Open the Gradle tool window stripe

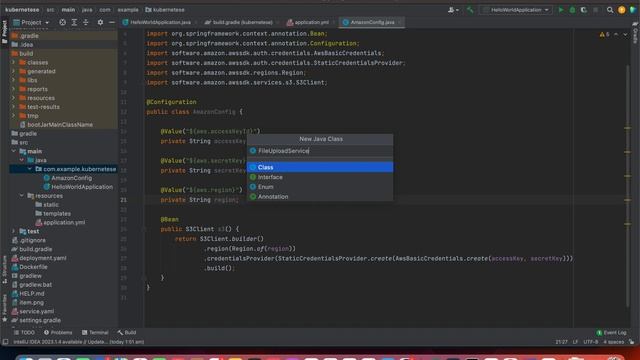coord(635,33)
